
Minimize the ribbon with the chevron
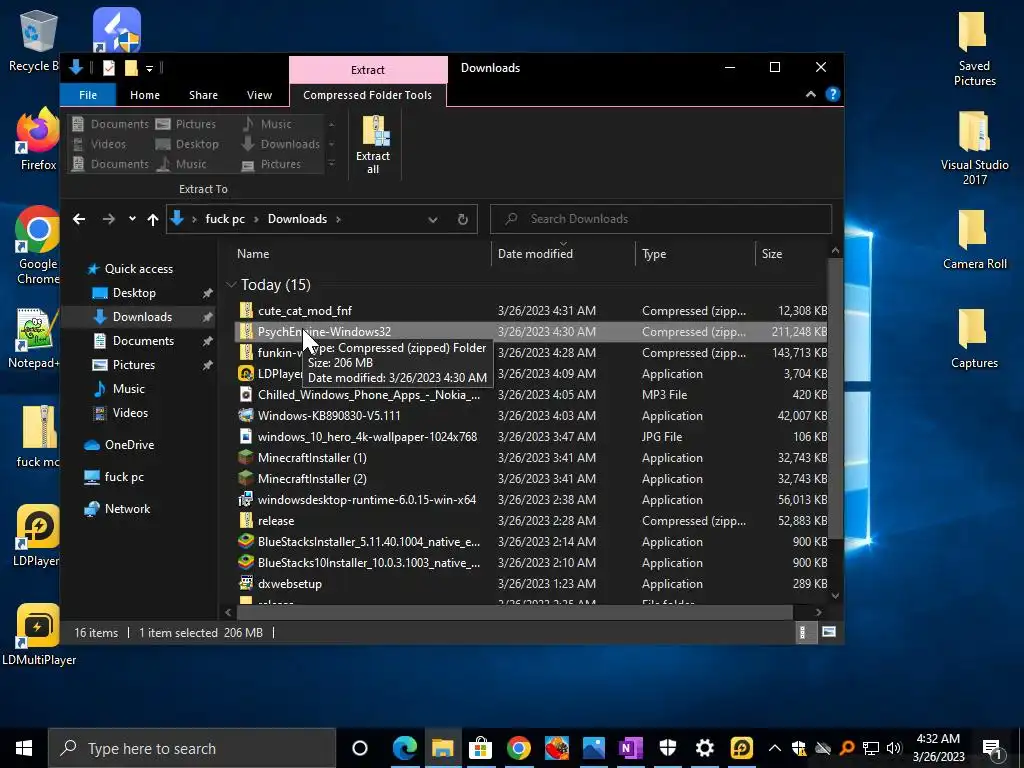tap(810, 95)
